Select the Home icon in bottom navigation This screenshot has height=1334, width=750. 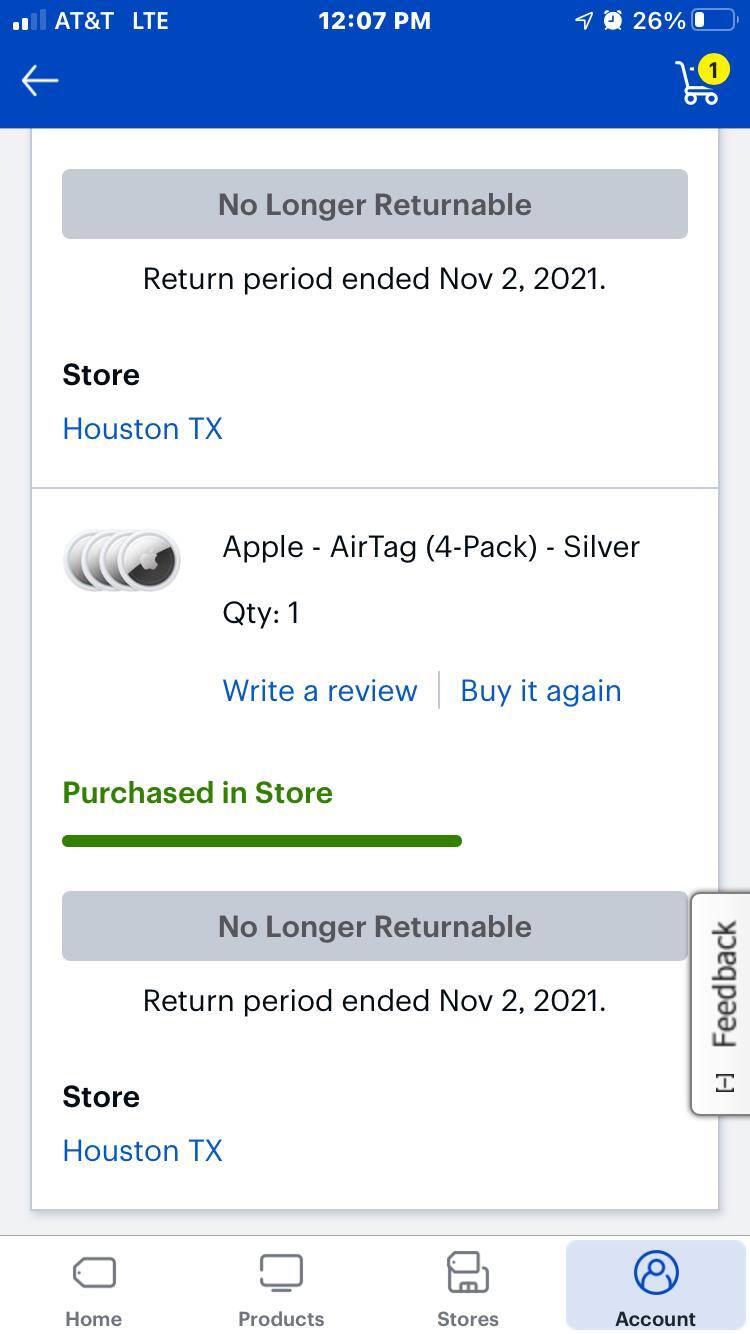coord(93,1271)
